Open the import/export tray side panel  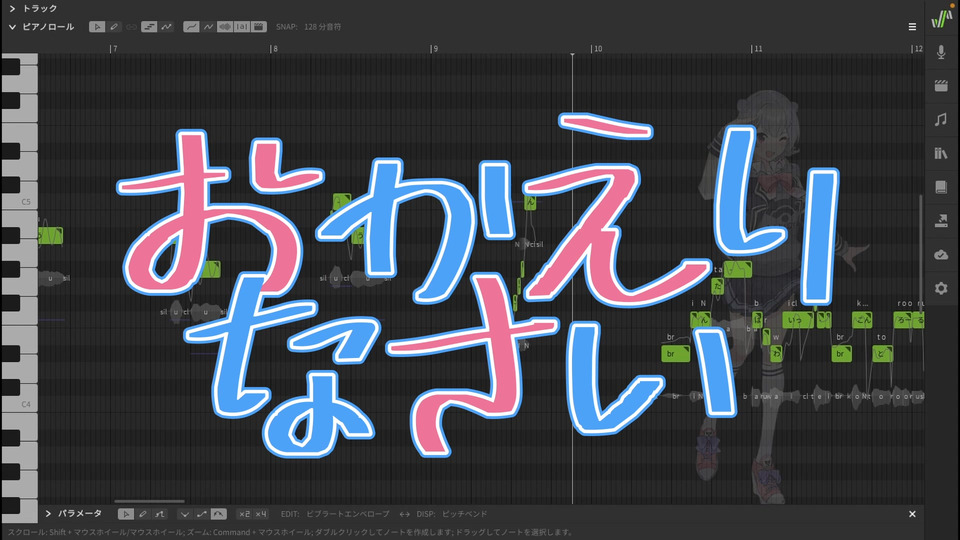(x=941, y=220)
